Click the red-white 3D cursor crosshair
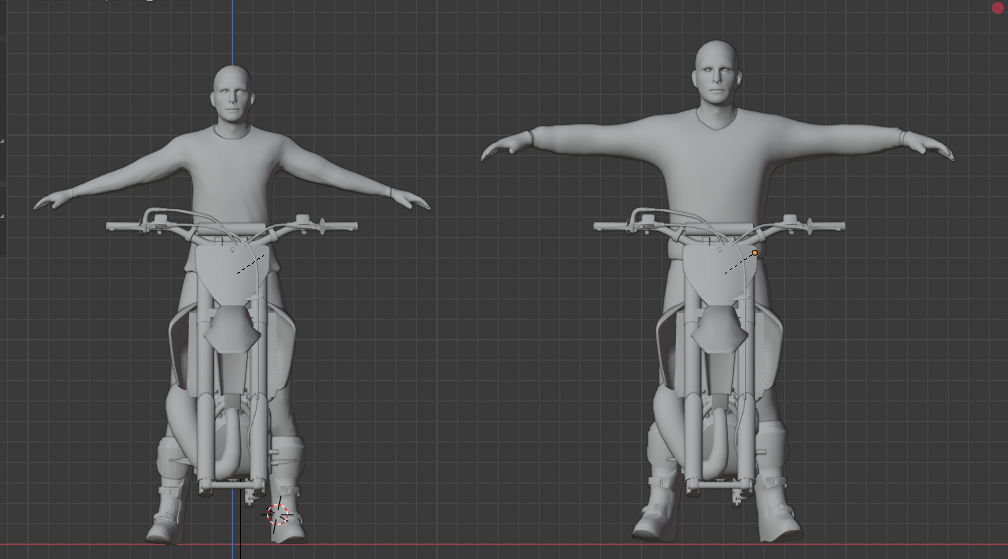The image size is (1008, 559). pos(278,514)
